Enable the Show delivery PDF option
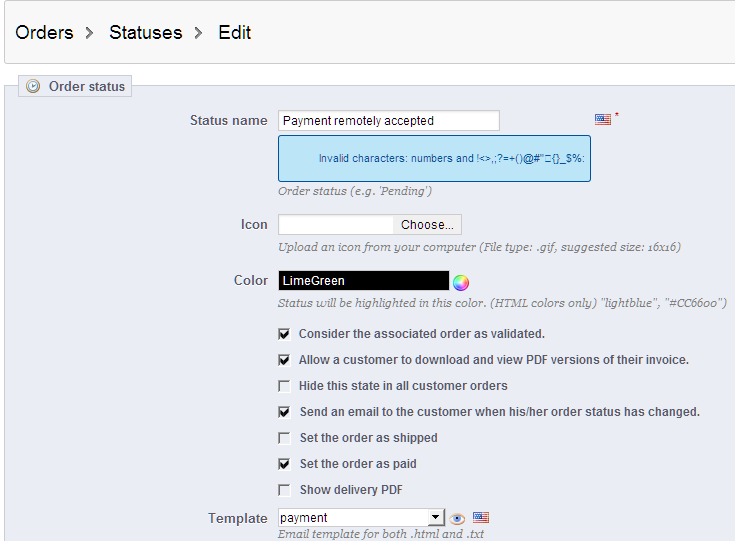The image size is (735, 541). coord(285,490)
